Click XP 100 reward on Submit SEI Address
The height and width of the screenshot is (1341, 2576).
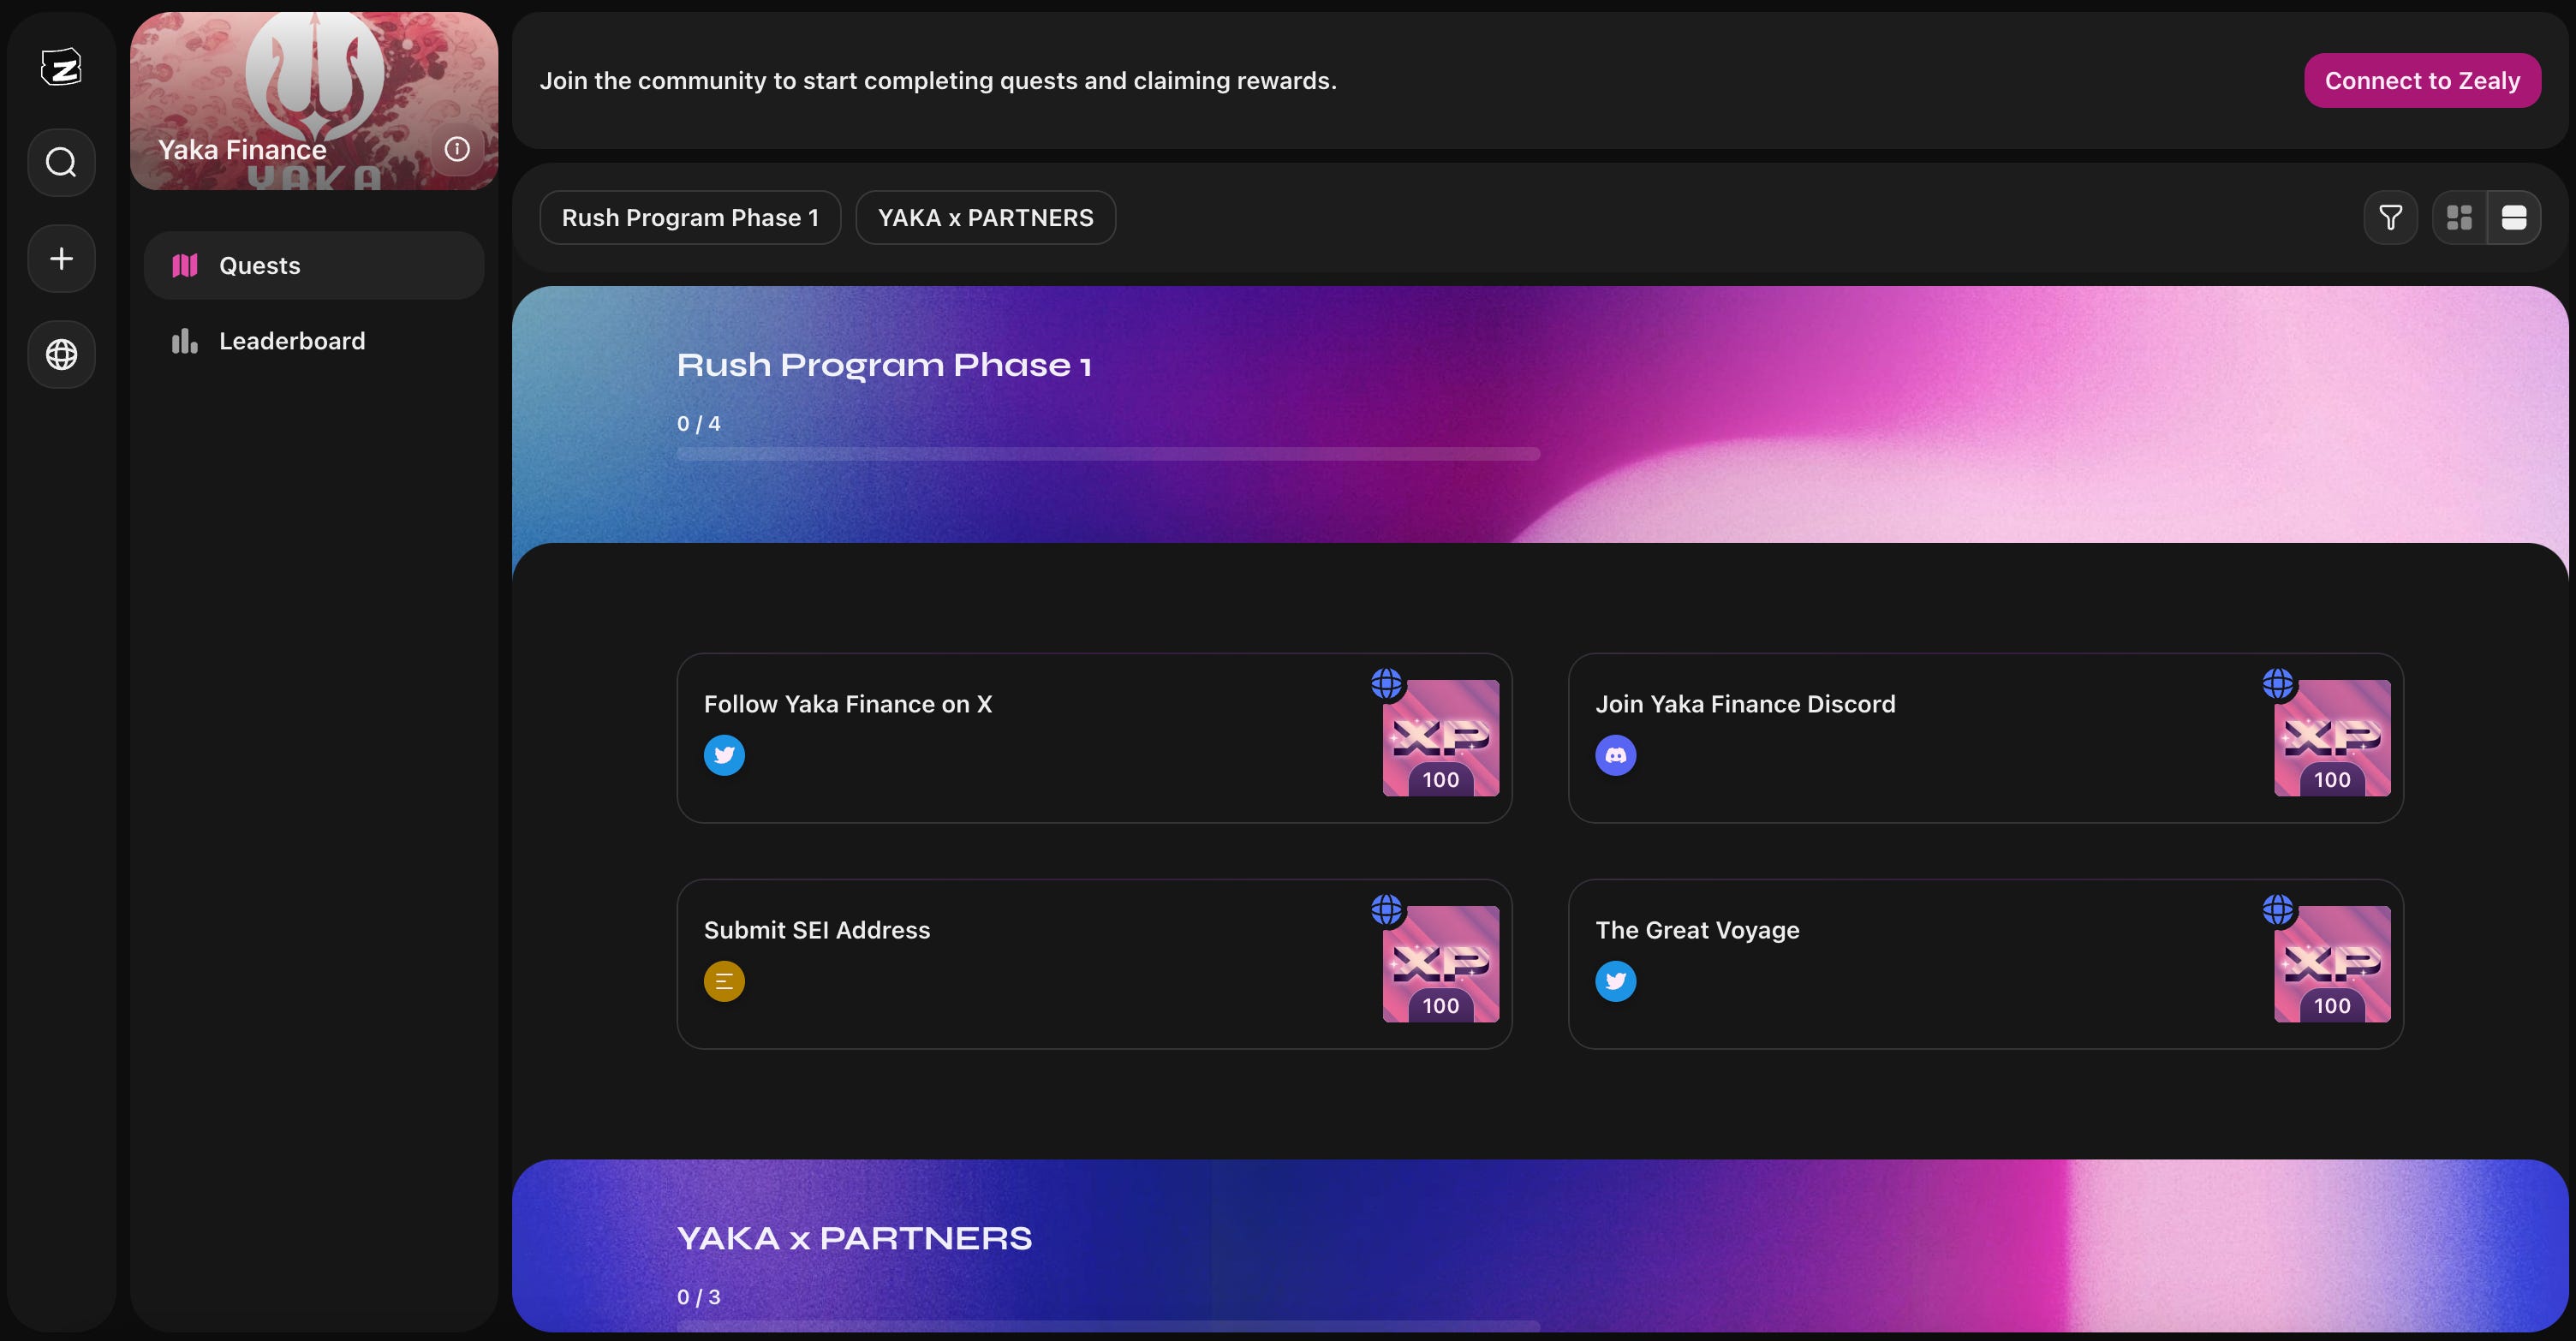(1441, 964)
